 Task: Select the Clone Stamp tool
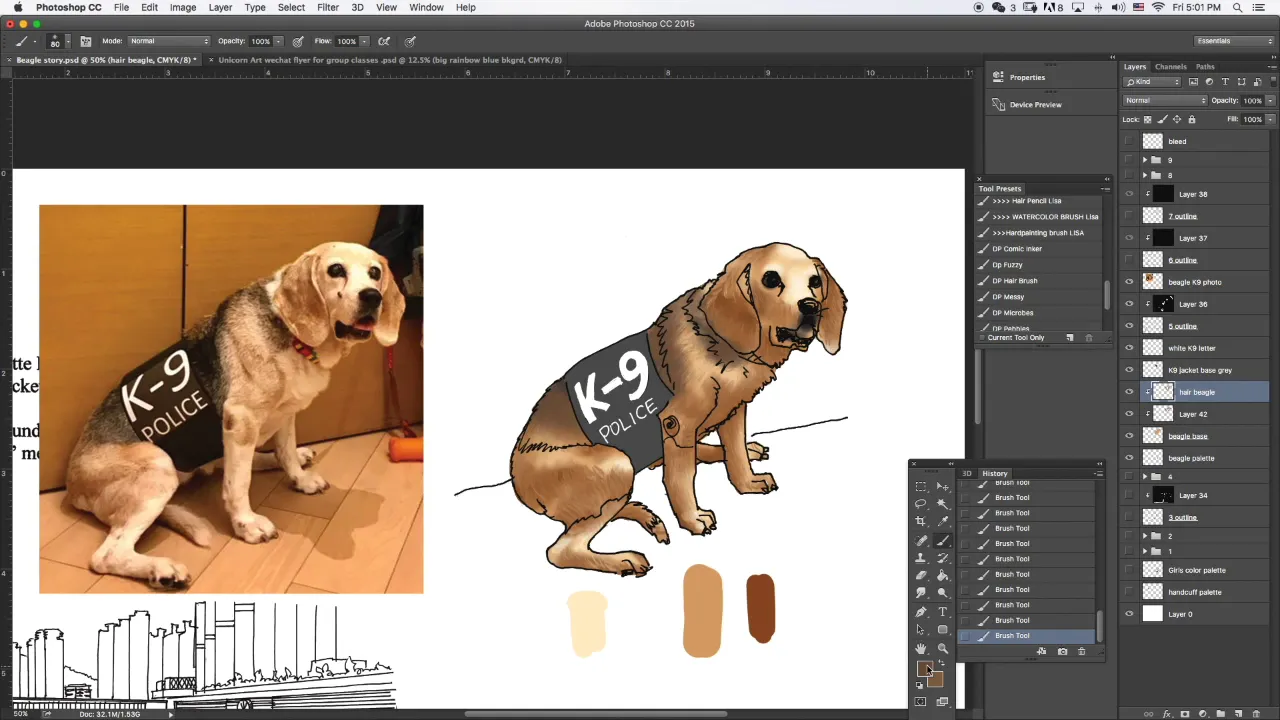coord(921,558)
